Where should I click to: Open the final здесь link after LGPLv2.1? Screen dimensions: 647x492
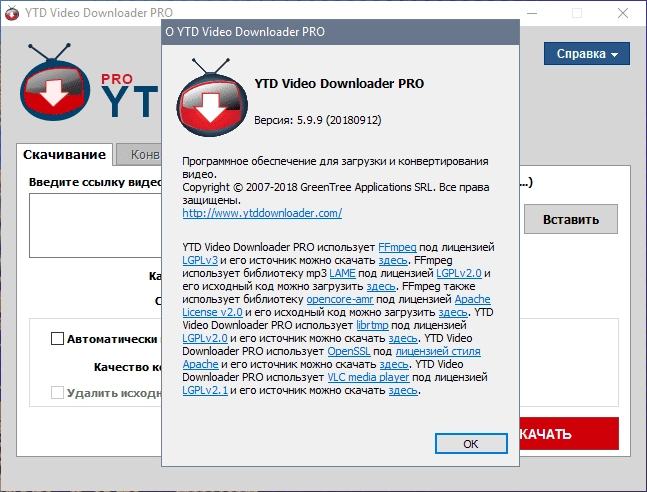403,390
